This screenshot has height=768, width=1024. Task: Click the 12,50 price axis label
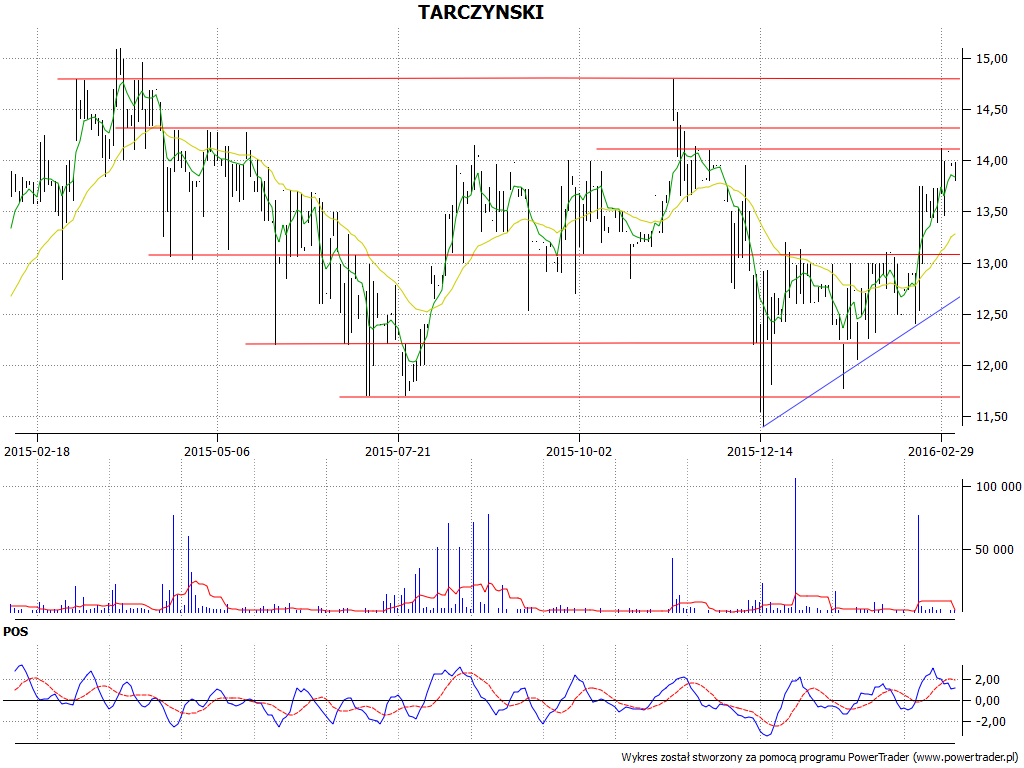click(x=991, y=315)
